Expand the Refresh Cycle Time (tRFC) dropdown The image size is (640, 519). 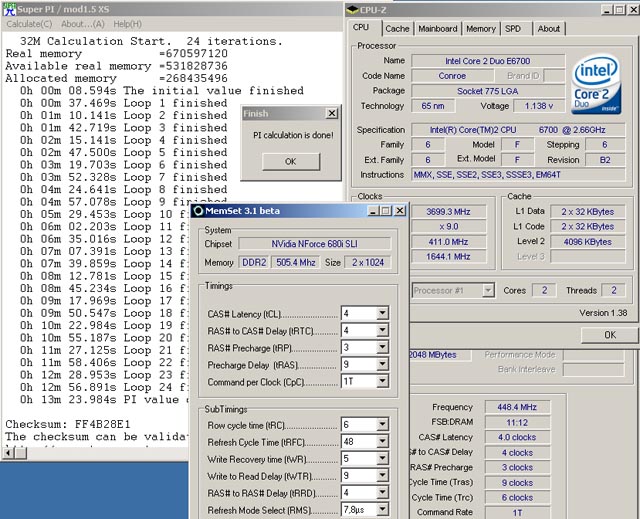(382, 441)
